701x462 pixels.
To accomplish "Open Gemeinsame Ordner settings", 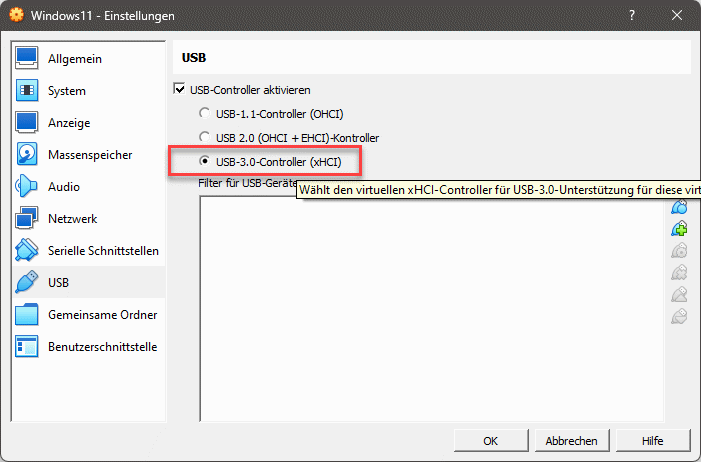I will 89,315.
